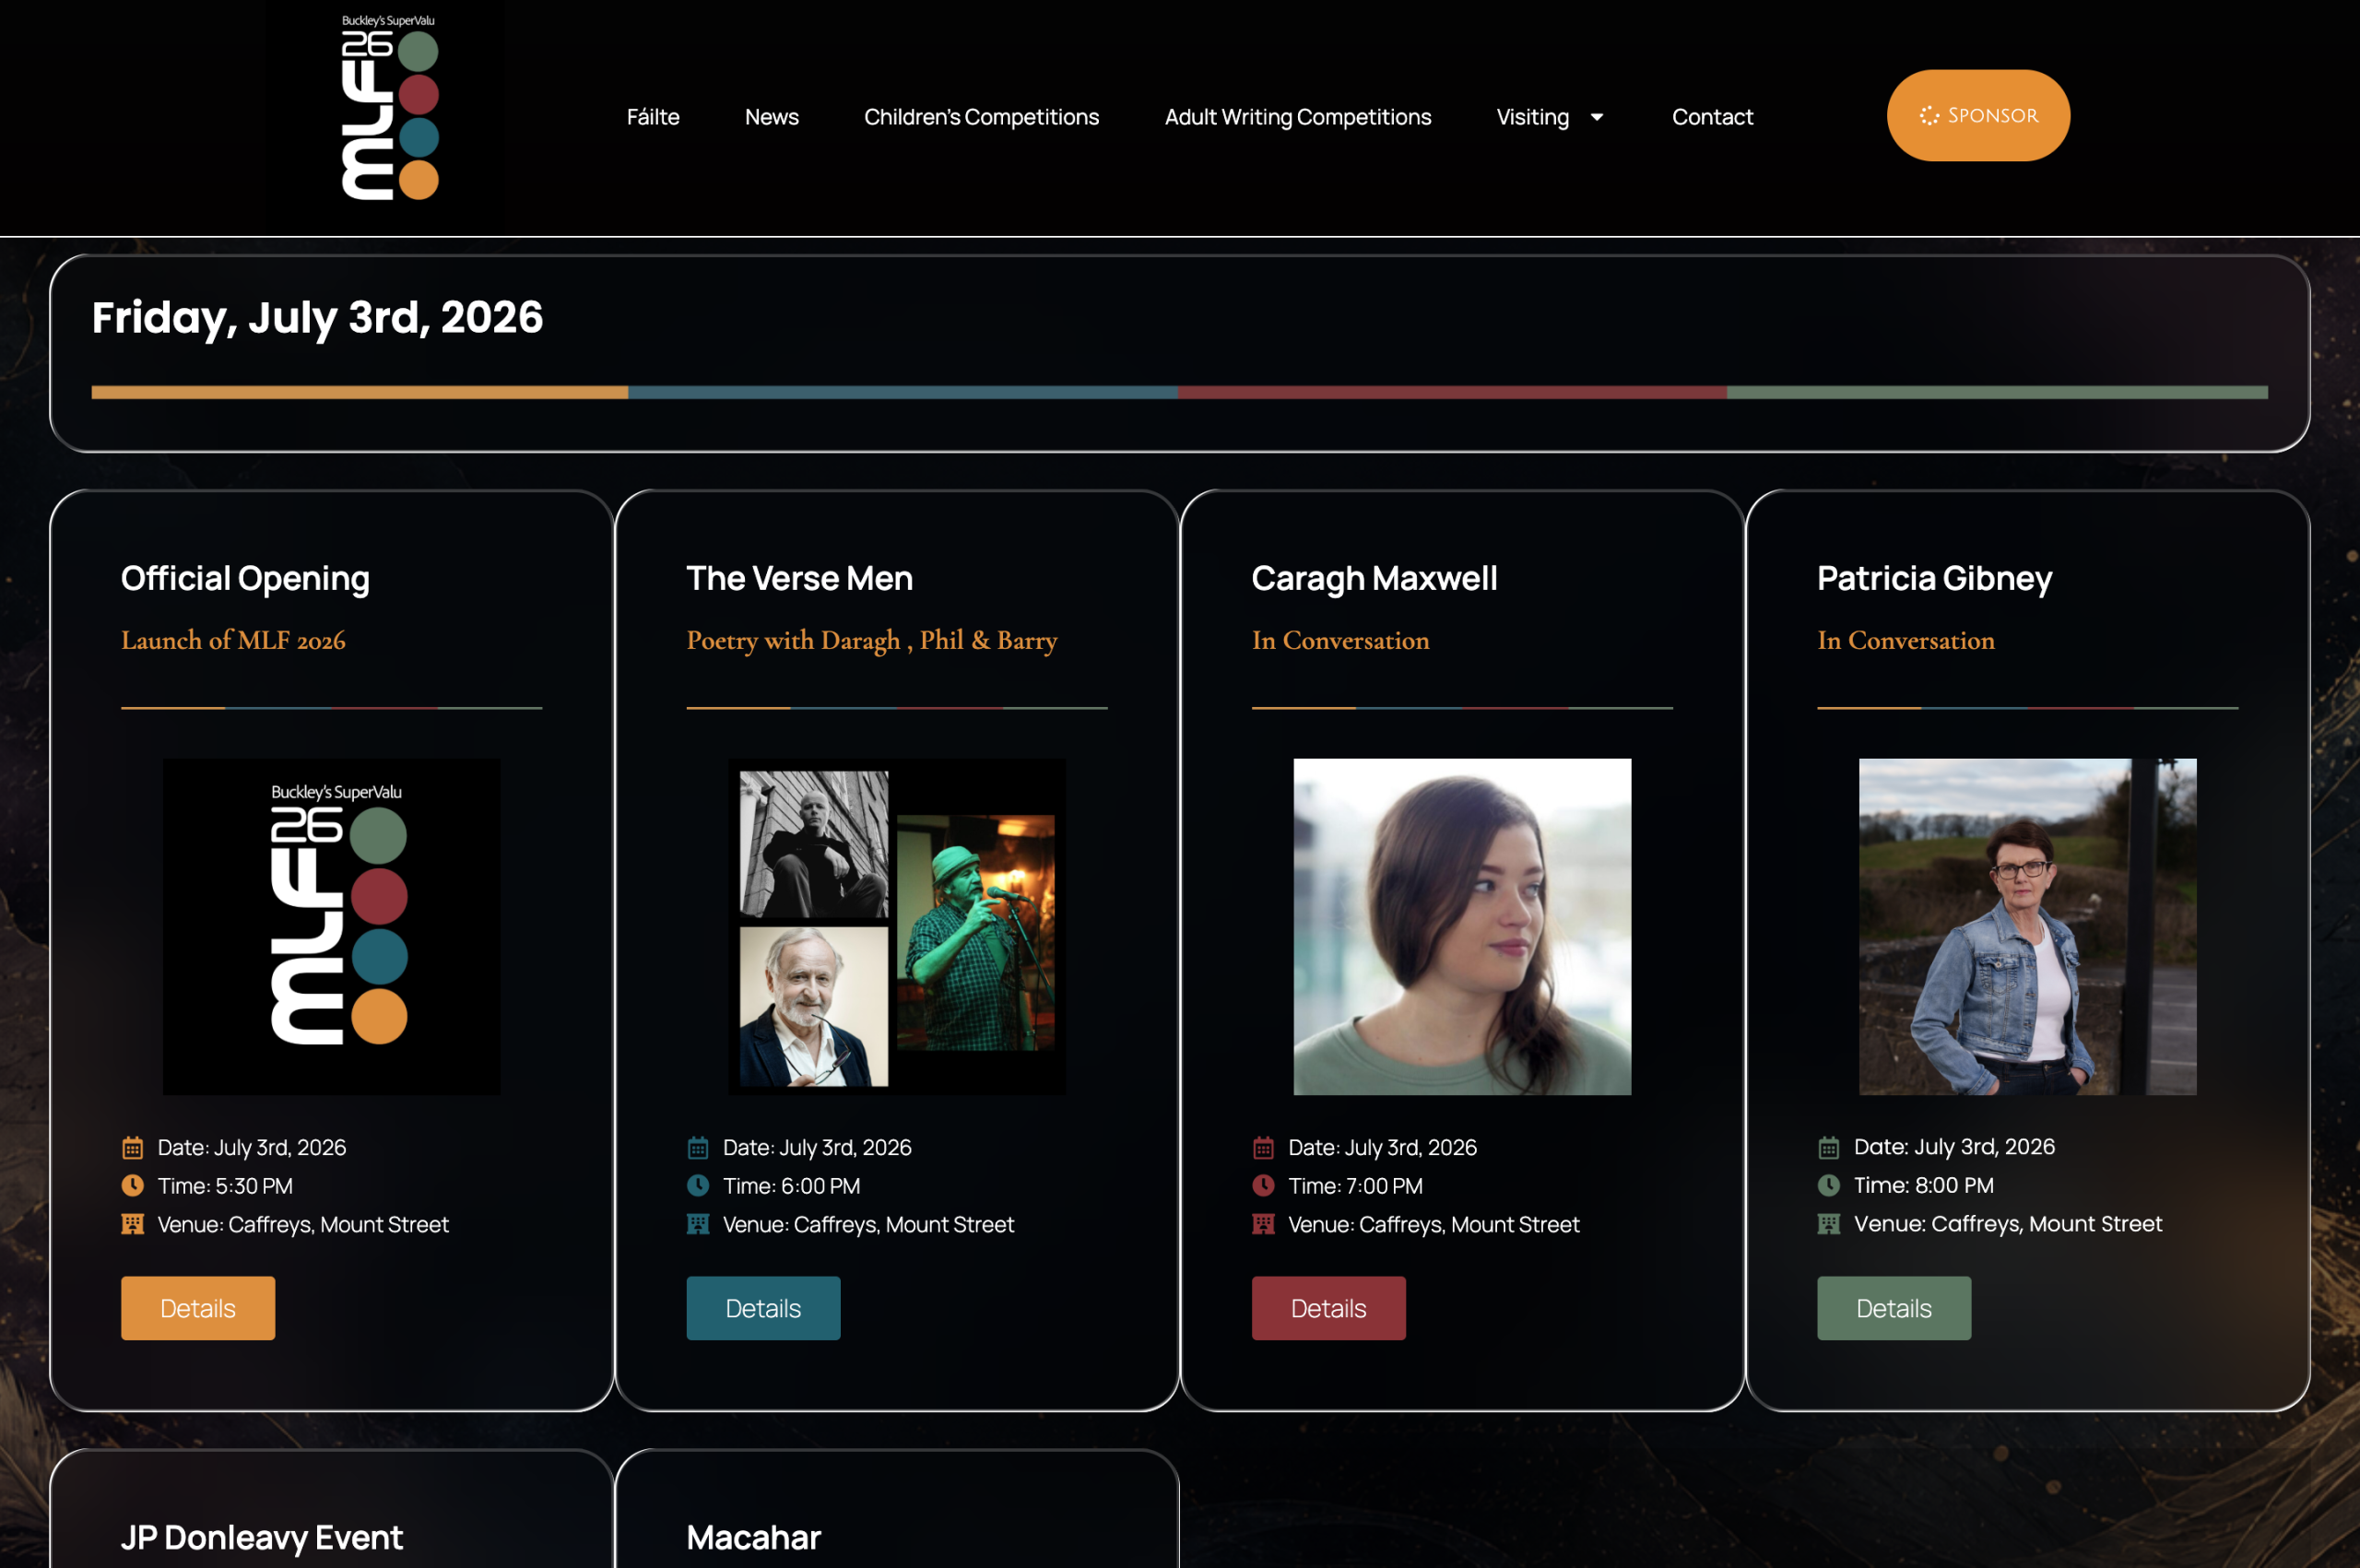Click calendar icon on Caragh Maxwell card
2360x1568 pixels.
pyautogui.click(x=1263, y=1148)
